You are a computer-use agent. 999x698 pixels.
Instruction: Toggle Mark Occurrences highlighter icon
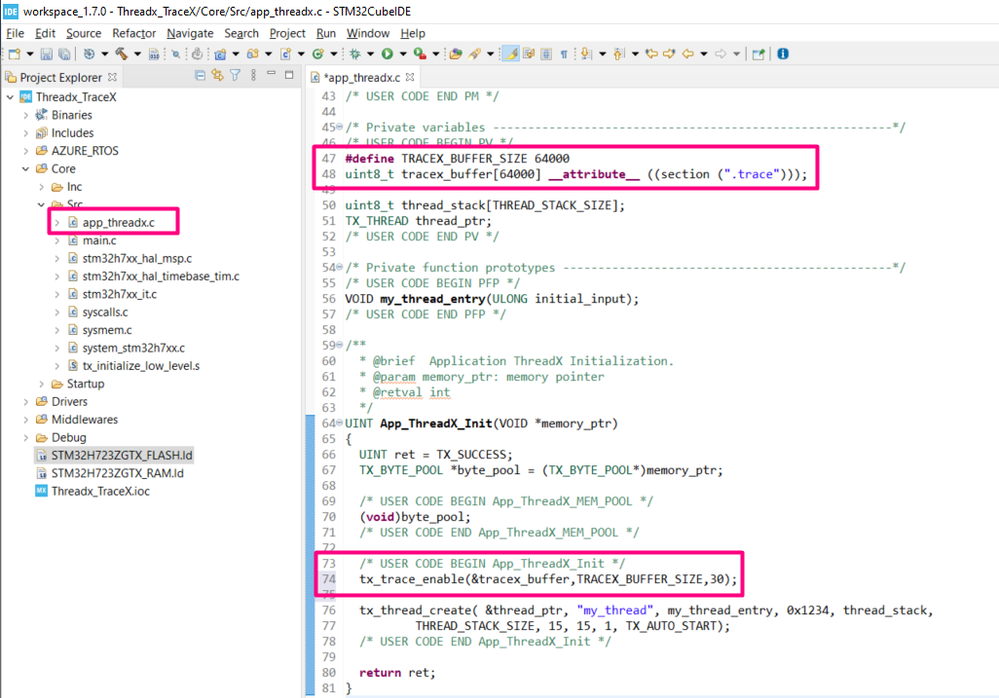coord(511,53)
